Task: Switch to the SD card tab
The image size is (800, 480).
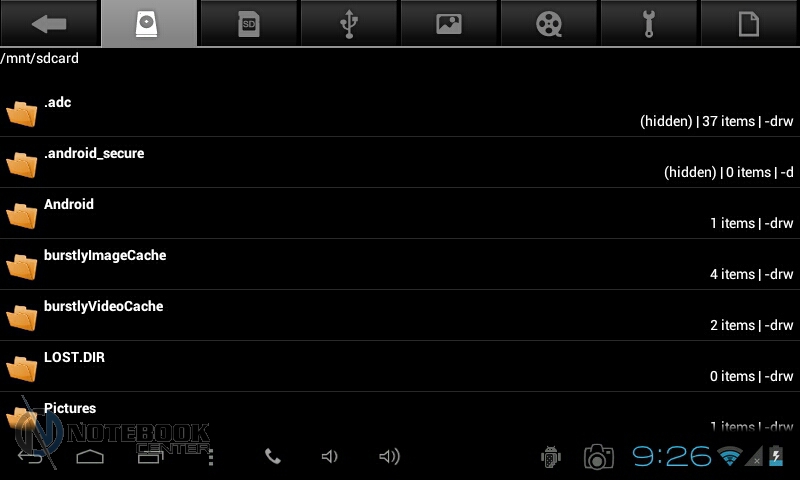Action: [249, 23]
